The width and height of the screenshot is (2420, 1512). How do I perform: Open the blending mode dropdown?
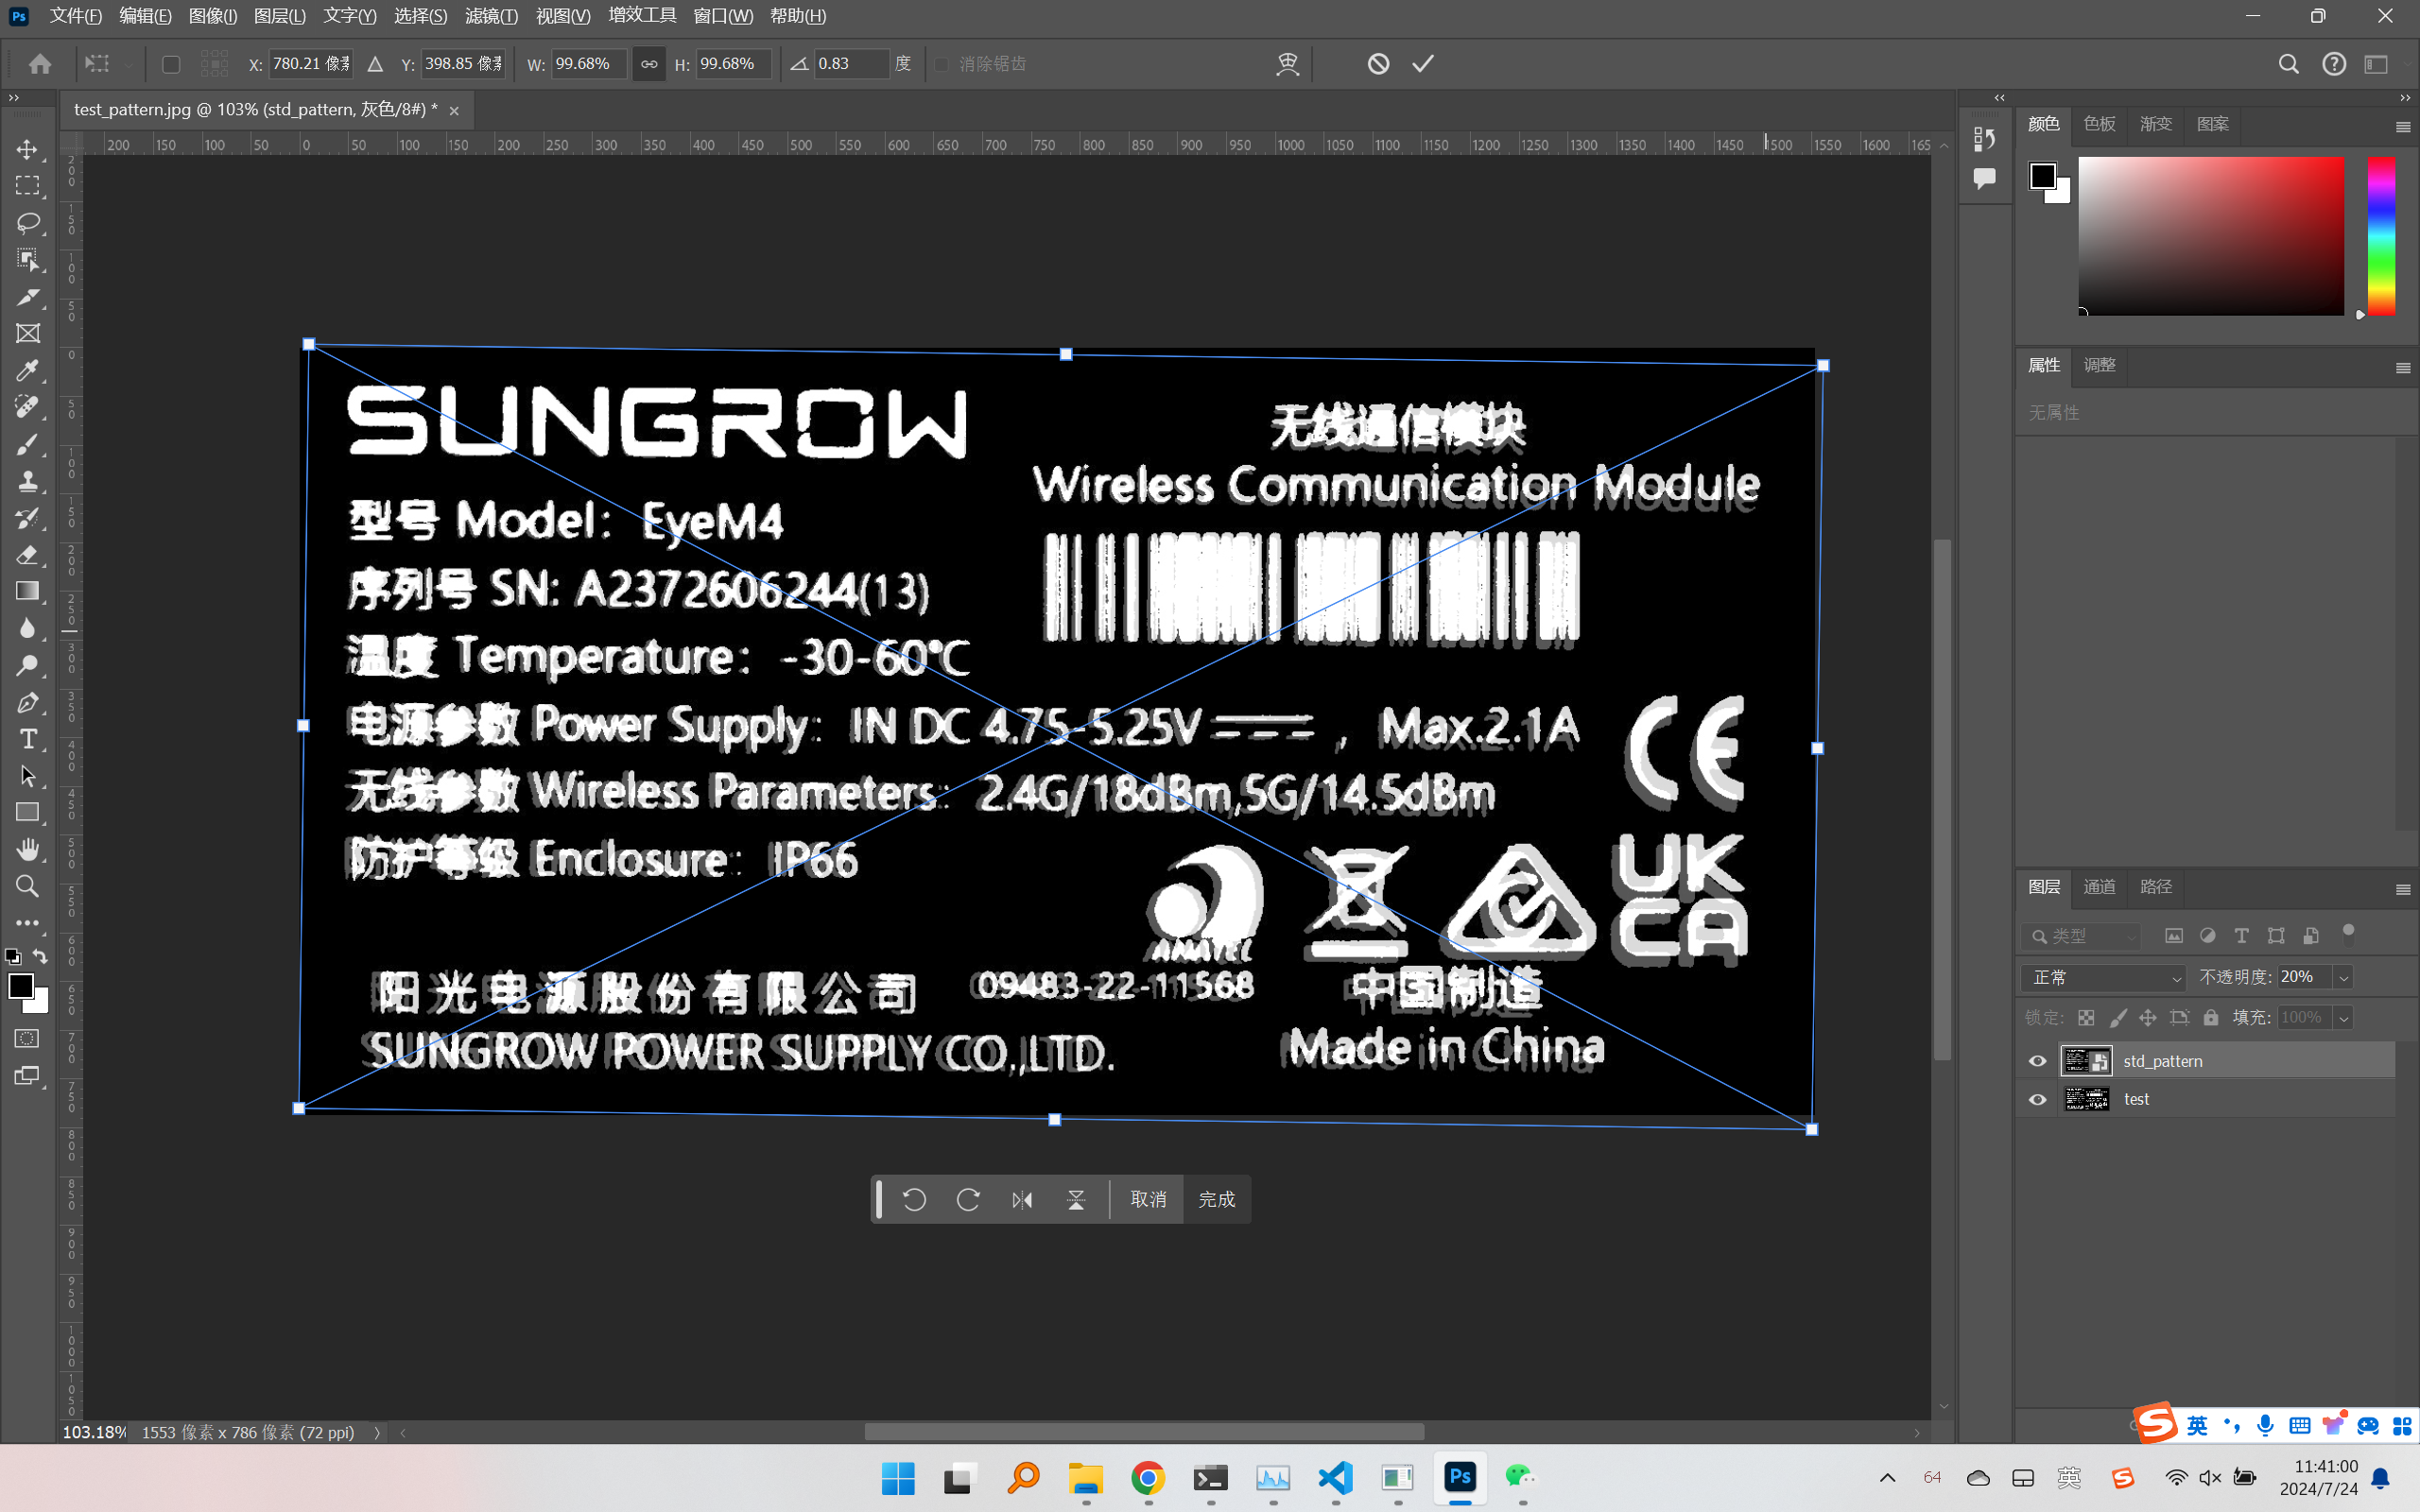2104,977
